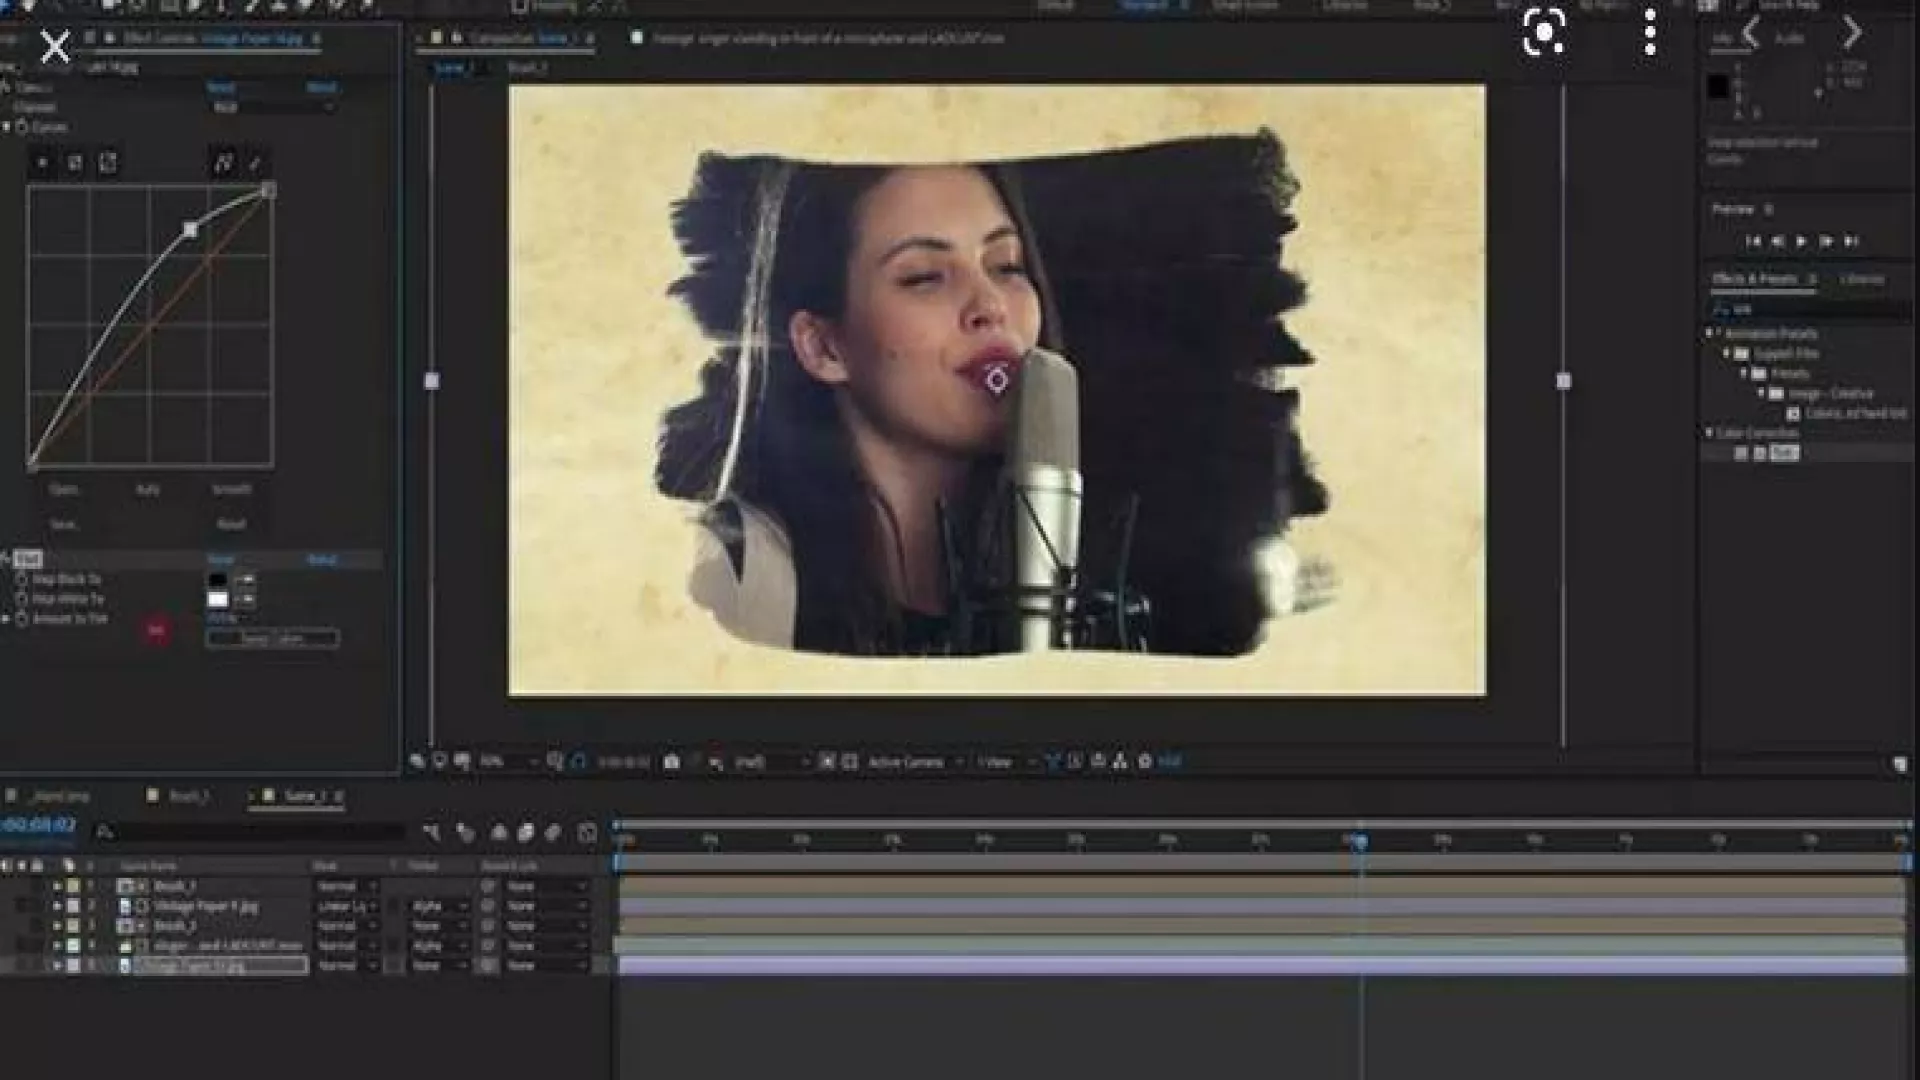Toggle the Curves effect stopwatch
The image size is (1920, 1080).
21,127
